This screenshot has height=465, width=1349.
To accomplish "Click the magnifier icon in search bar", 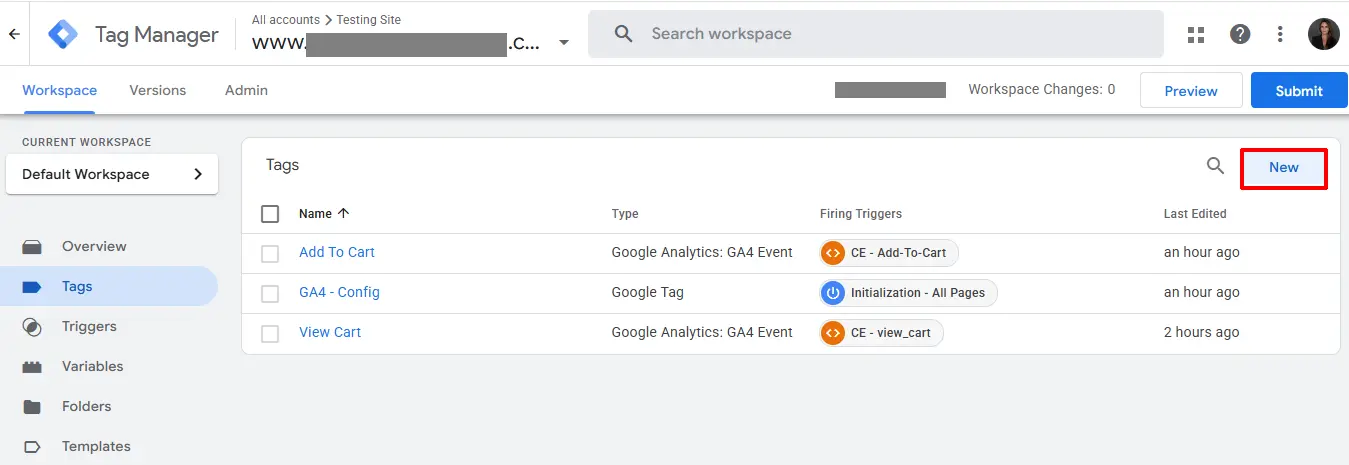I will [x=624, y=34].
